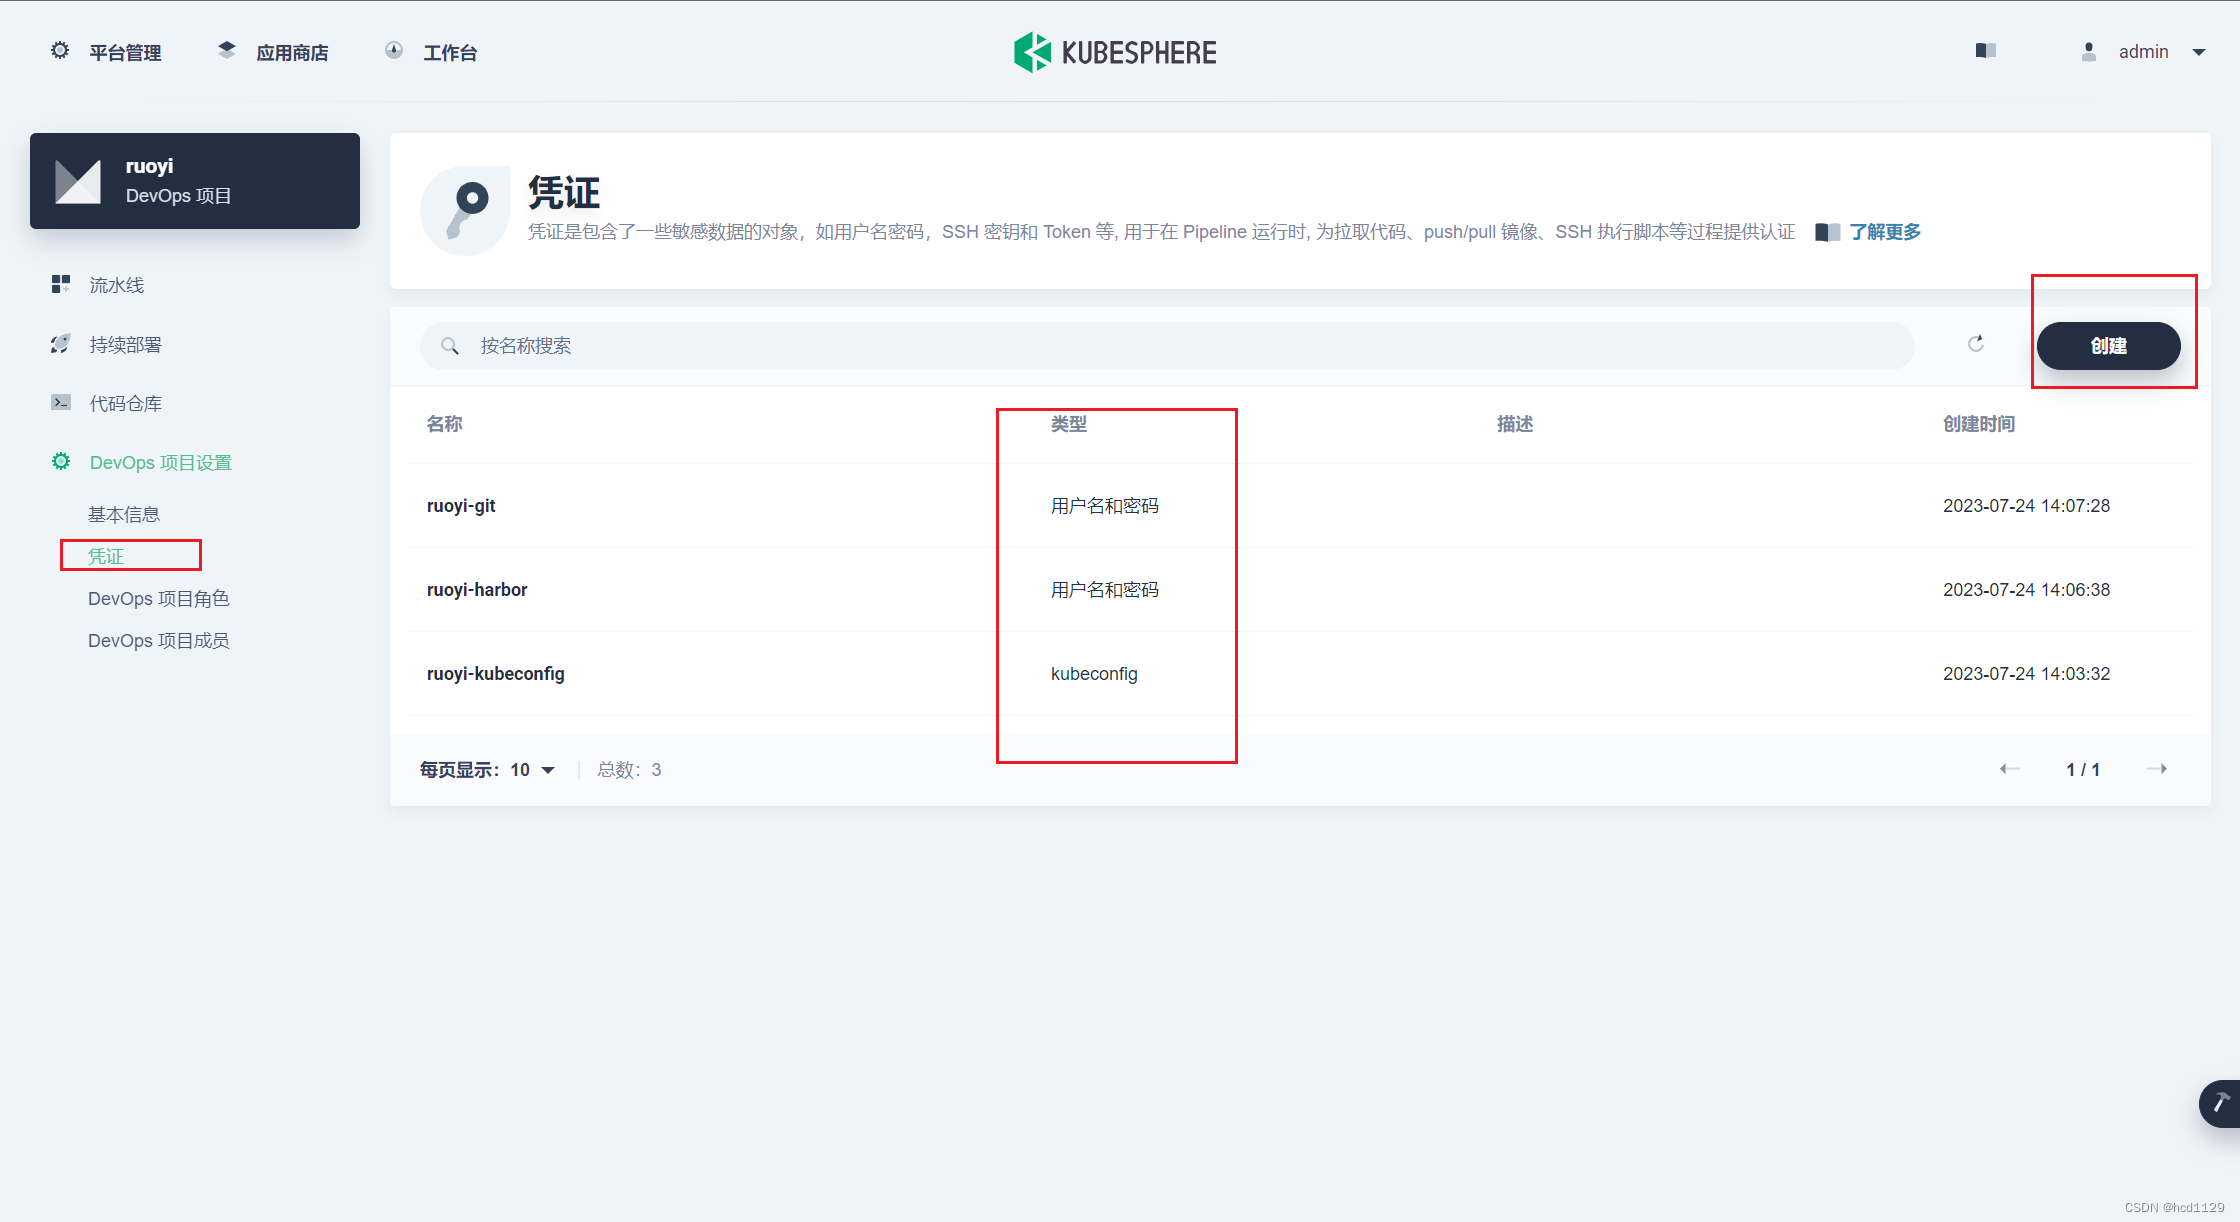Expand the admin account dropdown arrow

(2199, 52)
